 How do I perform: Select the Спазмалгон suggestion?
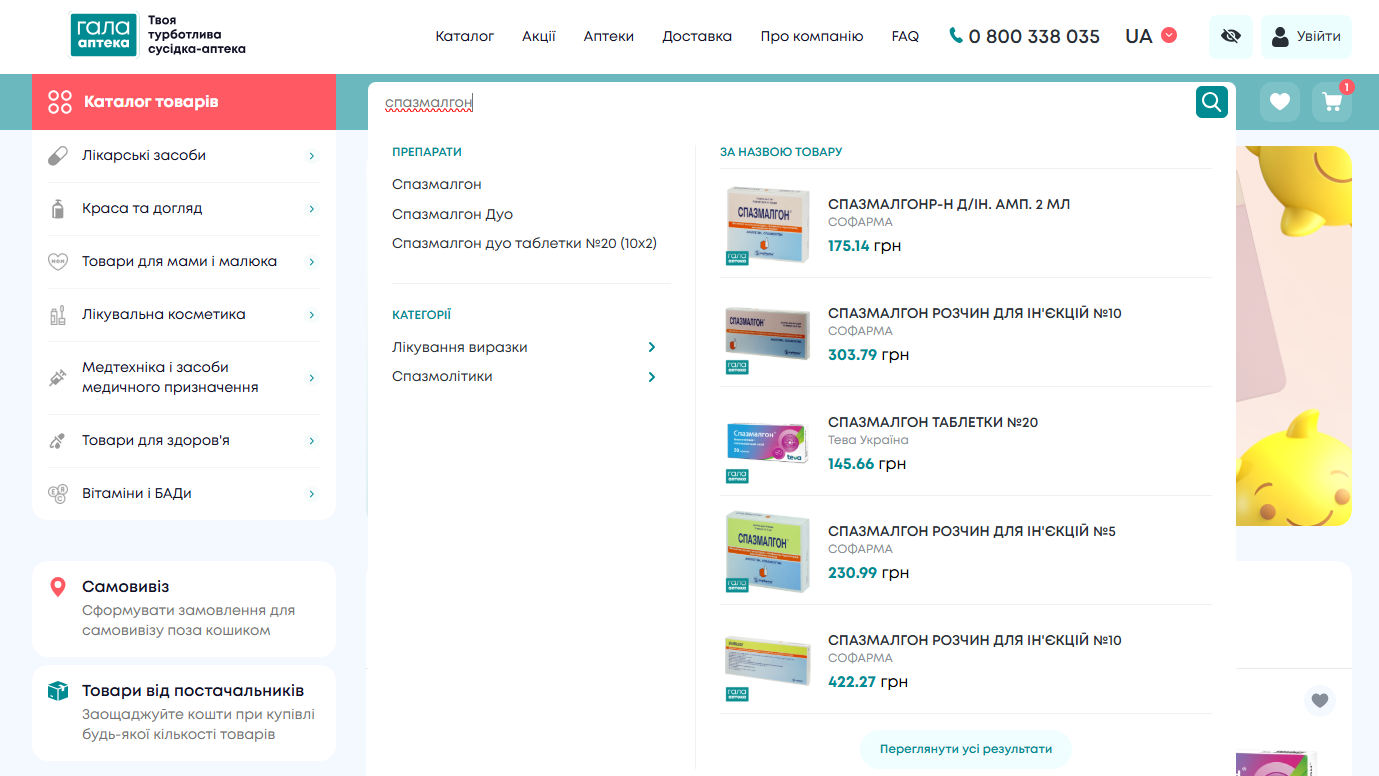(437, 184)
